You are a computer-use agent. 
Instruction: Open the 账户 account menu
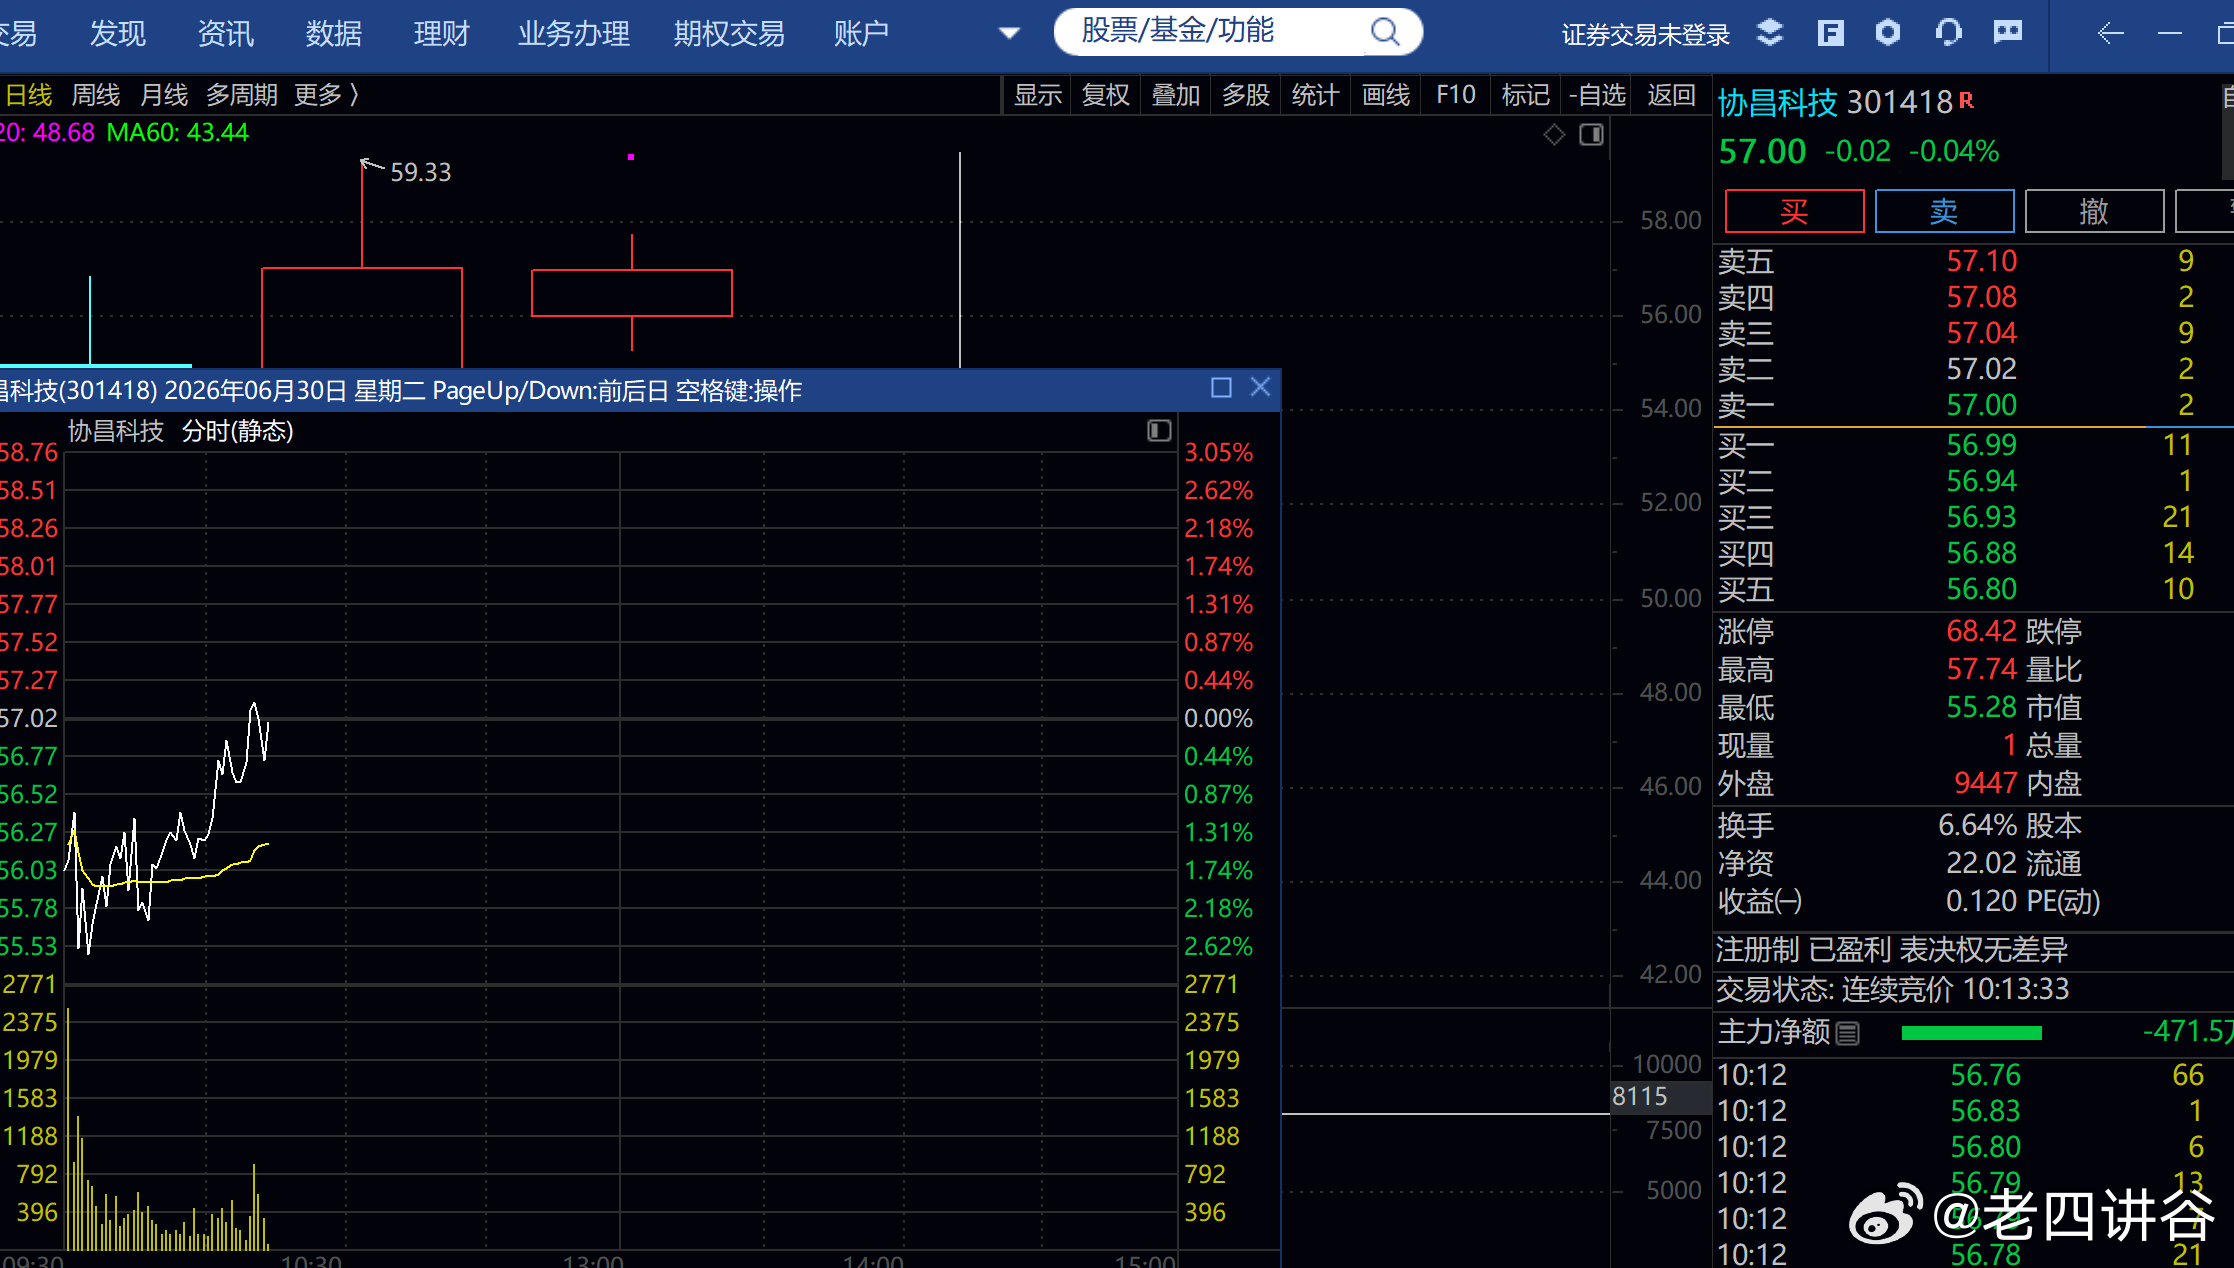[x=862, y=34]
